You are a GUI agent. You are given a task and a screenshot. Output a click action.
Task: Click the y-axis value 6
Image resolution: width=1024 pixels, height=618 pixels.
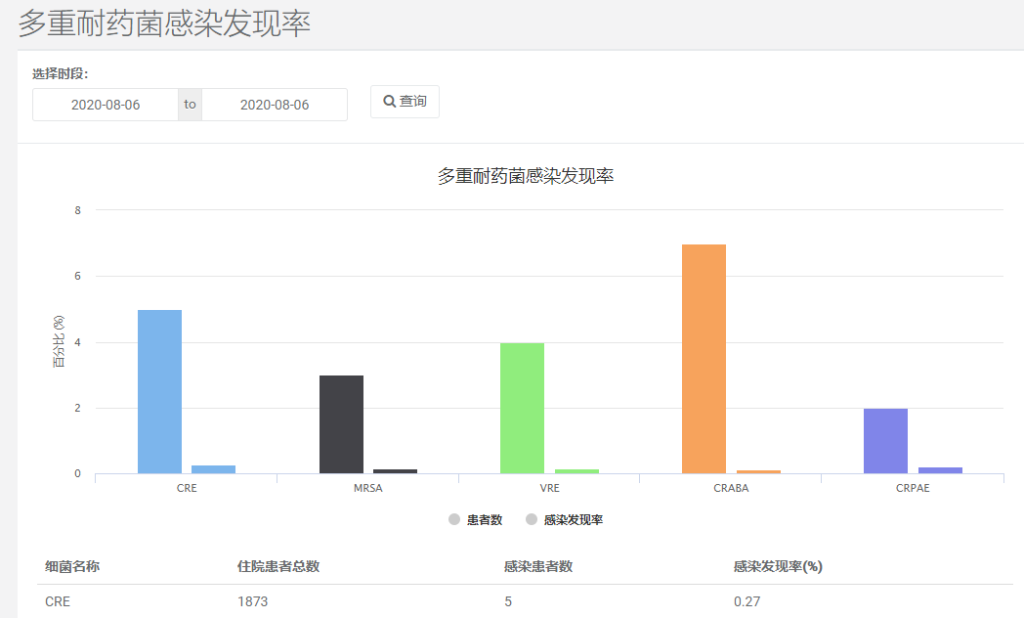point(78,276)
